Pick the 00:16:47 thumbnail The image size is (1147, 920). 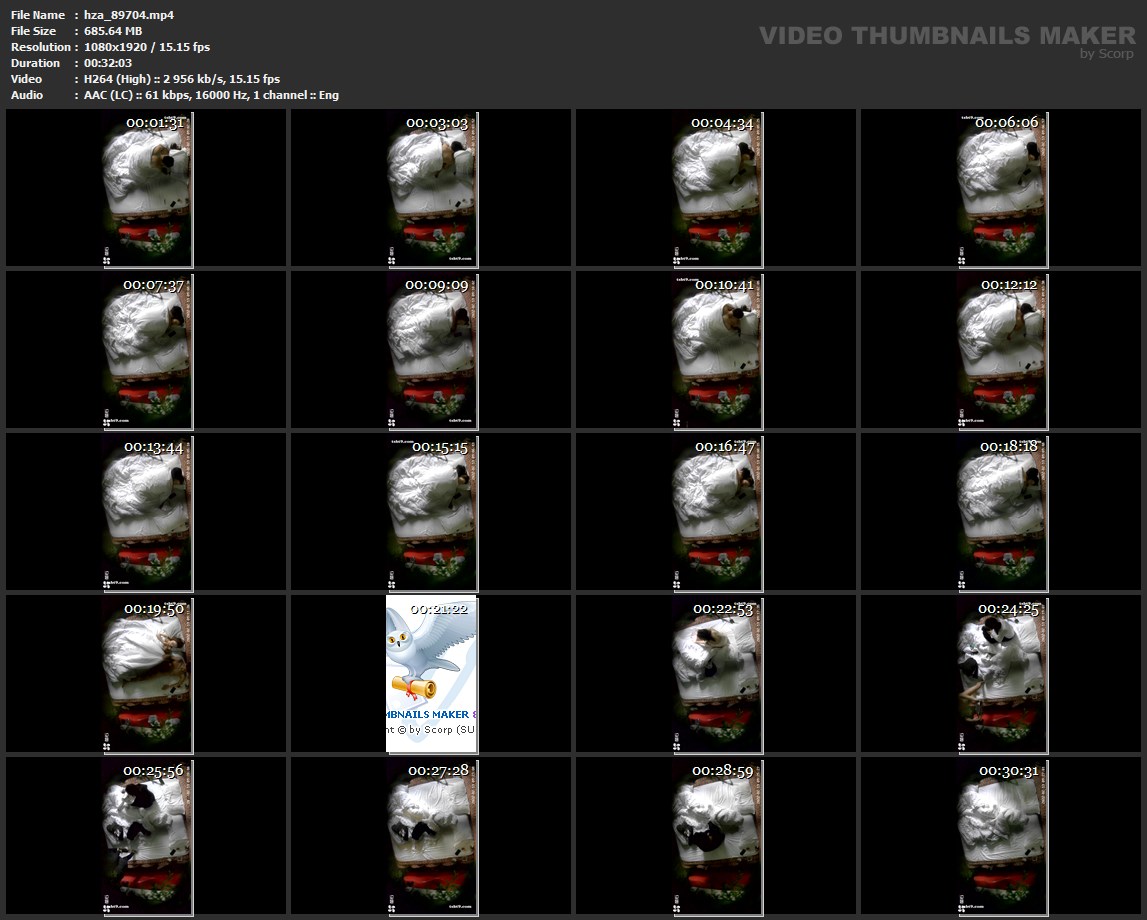pyautogui.click(x=716, y=513)
